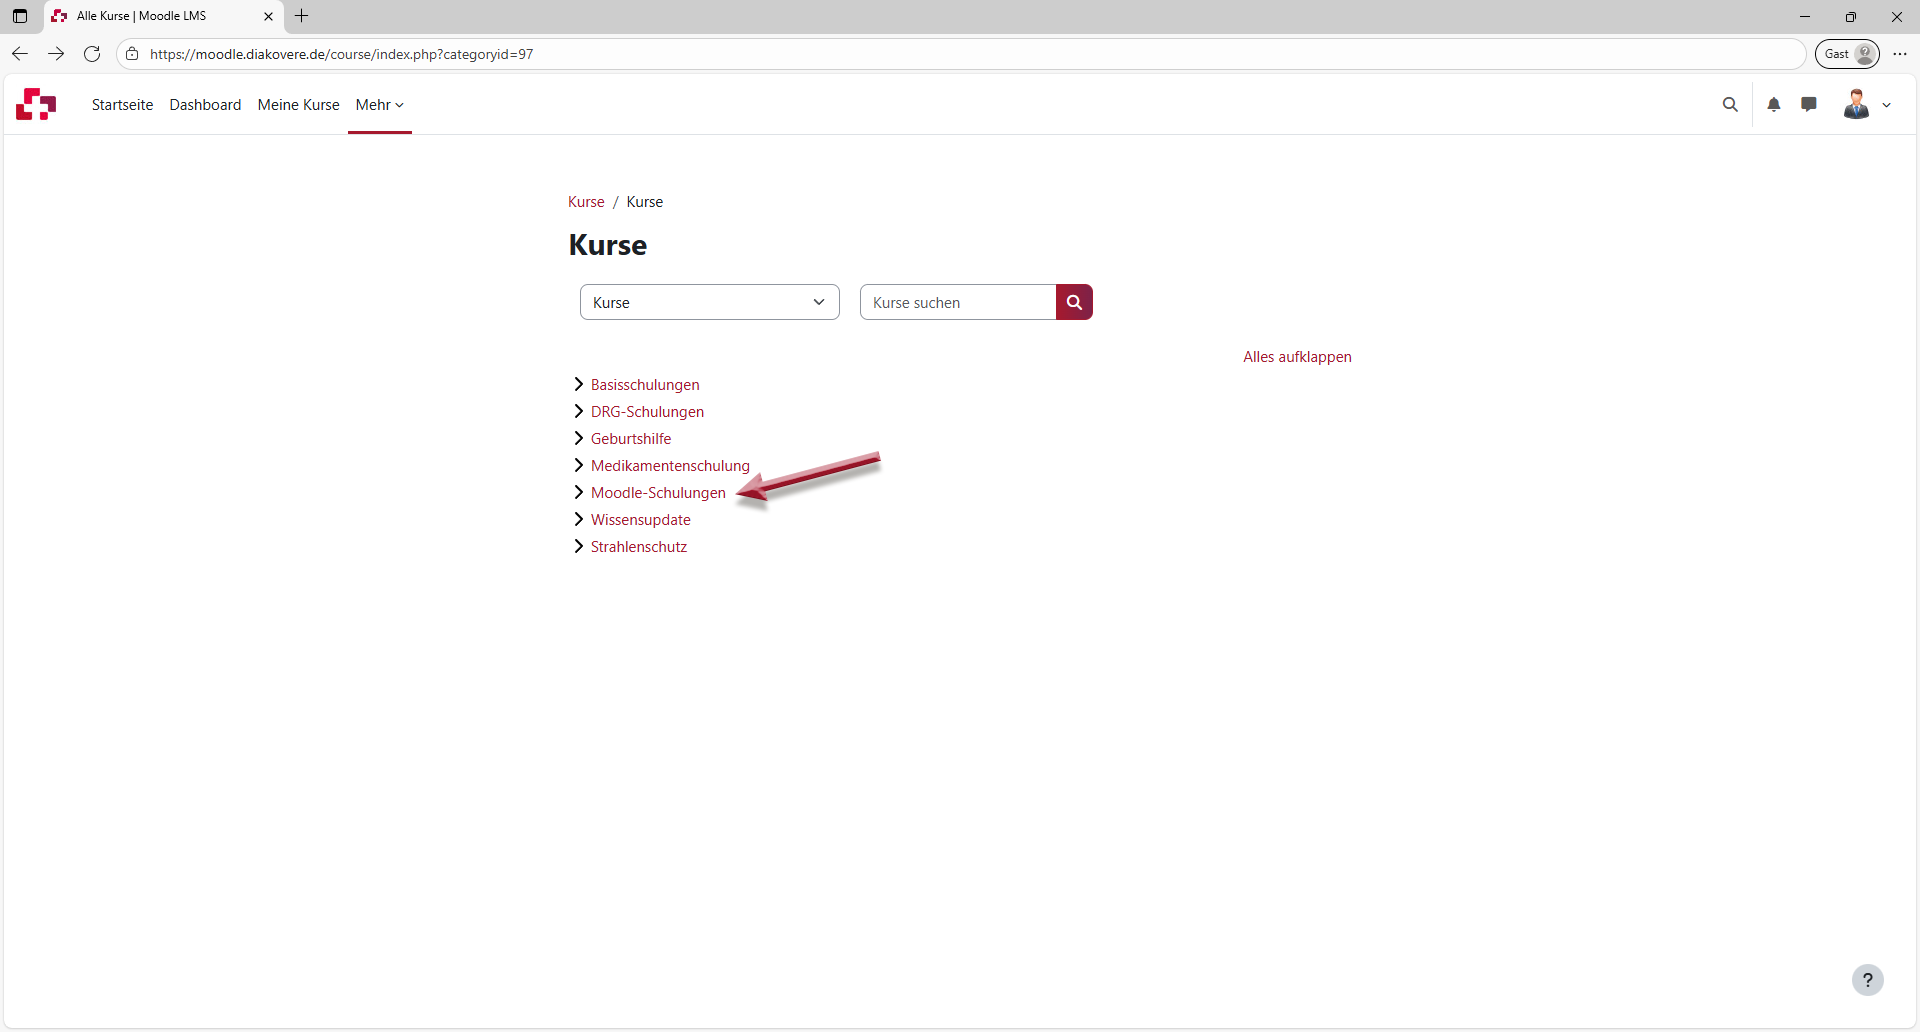Go to Dashboard in the navigation

205,105
